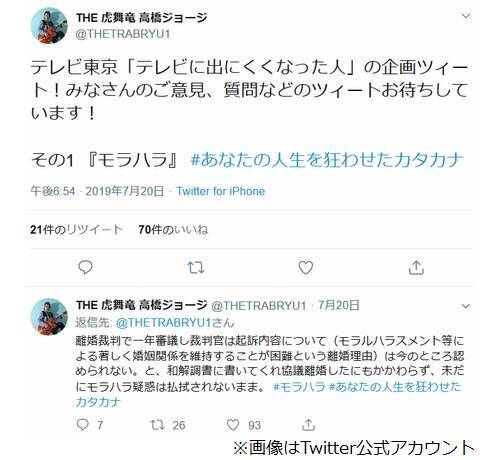View the 21件のリツイート list
Screen dimensions: 500x460
[x=76, y=230]
